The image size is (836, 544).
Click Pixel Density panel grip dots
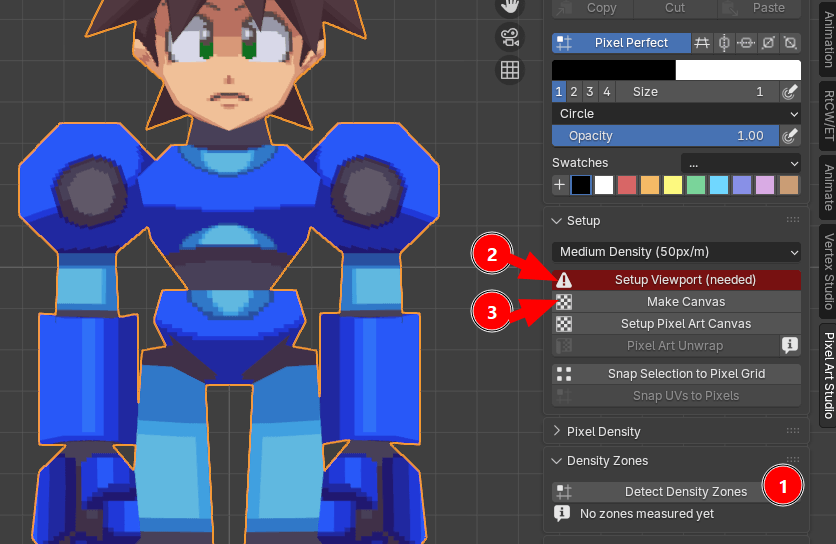click(793, 430)
